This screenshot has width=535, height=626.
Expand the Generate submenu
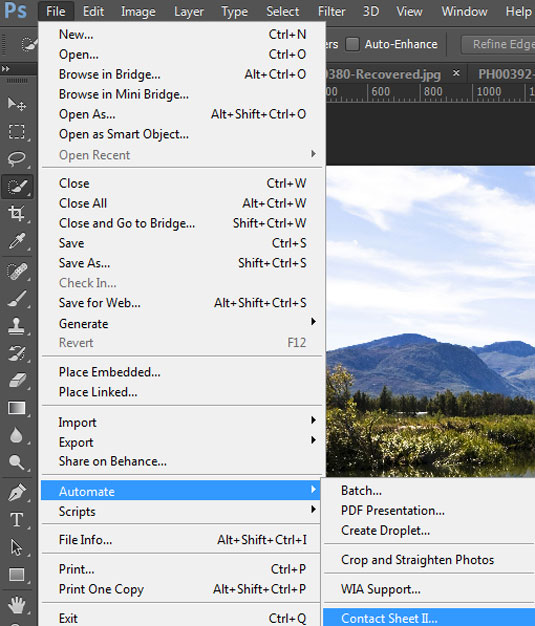[x=181, y=323]
